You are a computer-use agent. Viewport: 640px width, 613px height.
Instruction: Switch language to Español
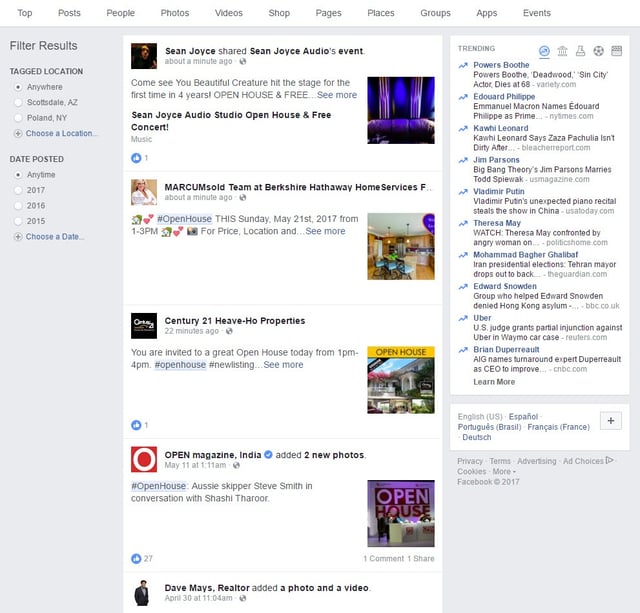(523, 417)
